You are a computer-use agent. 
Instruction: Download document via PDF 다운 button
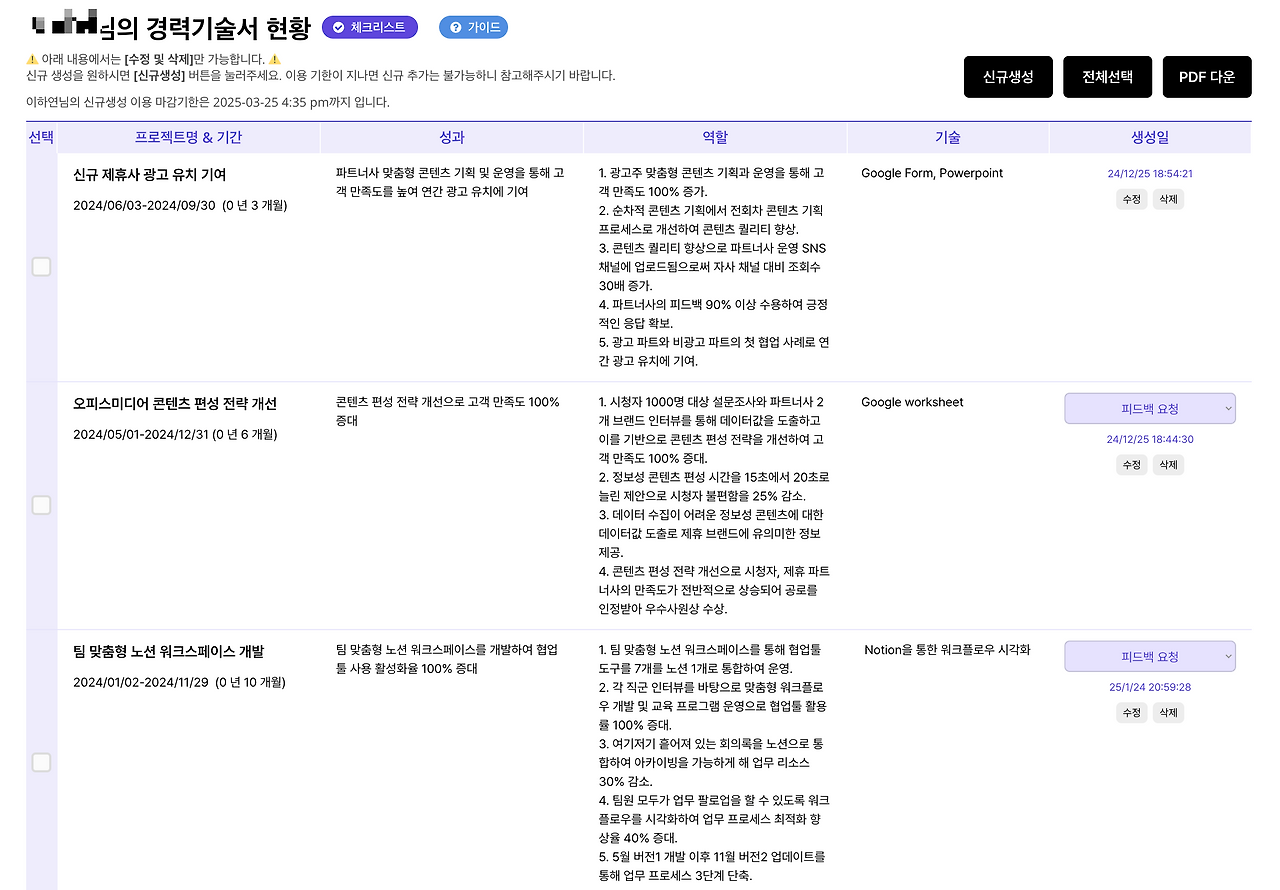(1207, 76)
